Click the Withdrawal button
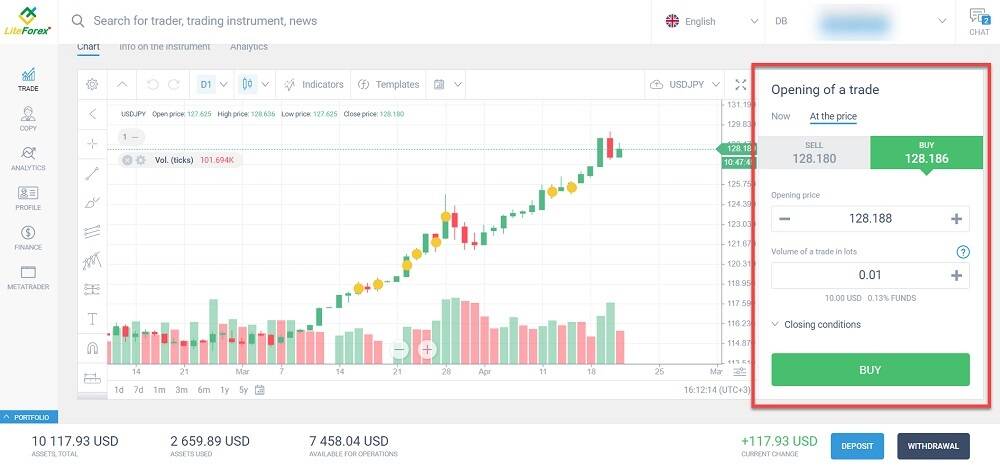Viewport: 1000px width, 469px height. click(x=933, y=446)
